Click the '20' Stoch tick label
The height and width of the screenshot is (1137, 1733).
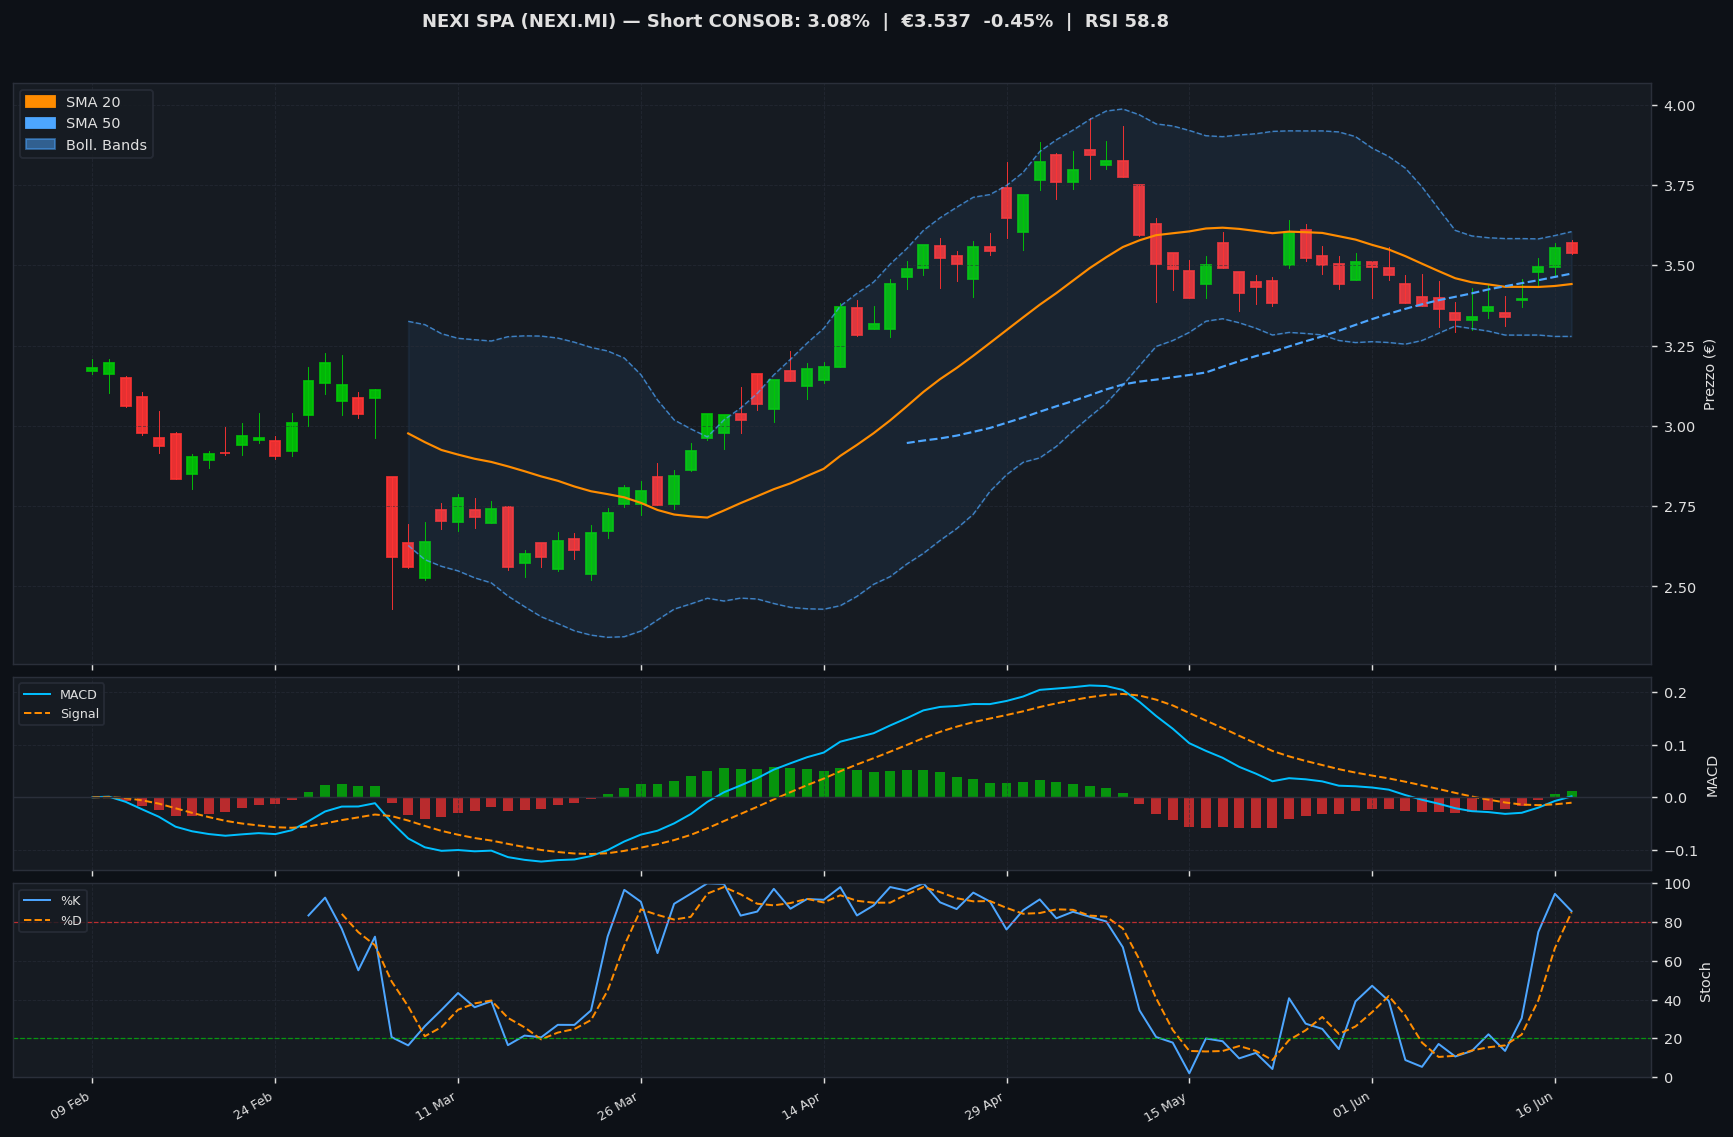point(1671,1039)
